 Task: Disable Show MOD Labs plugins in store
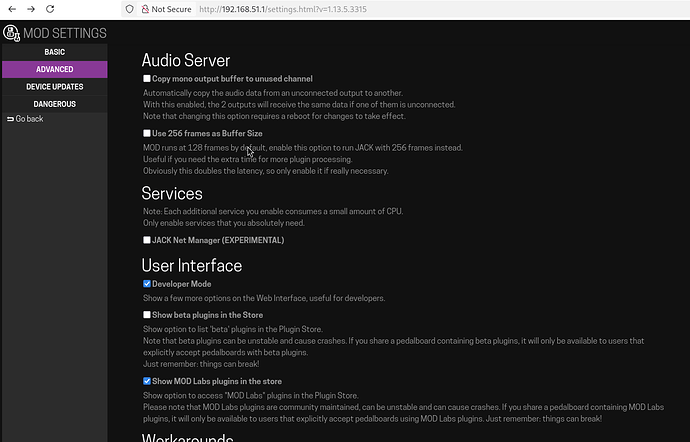coord(147,381)
